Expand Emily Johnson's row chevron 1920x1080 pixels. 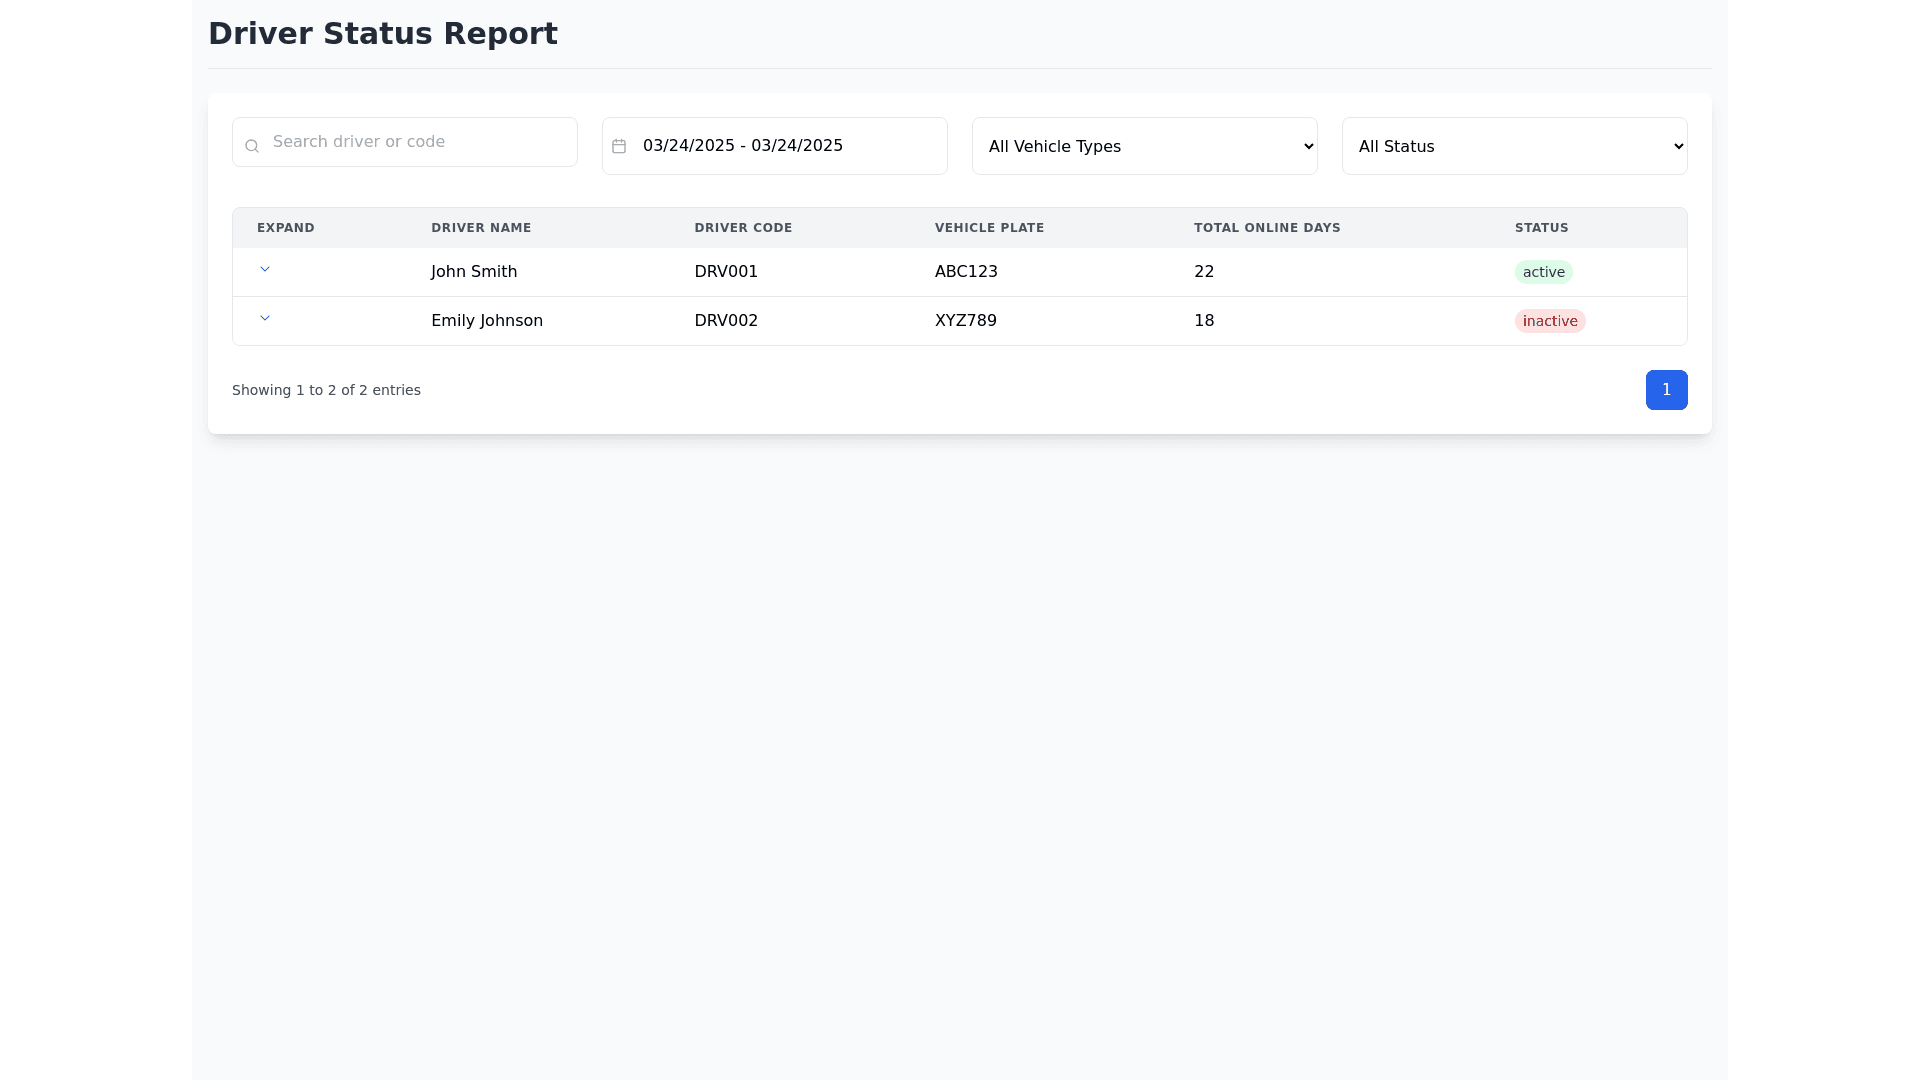tap(265, 318)
